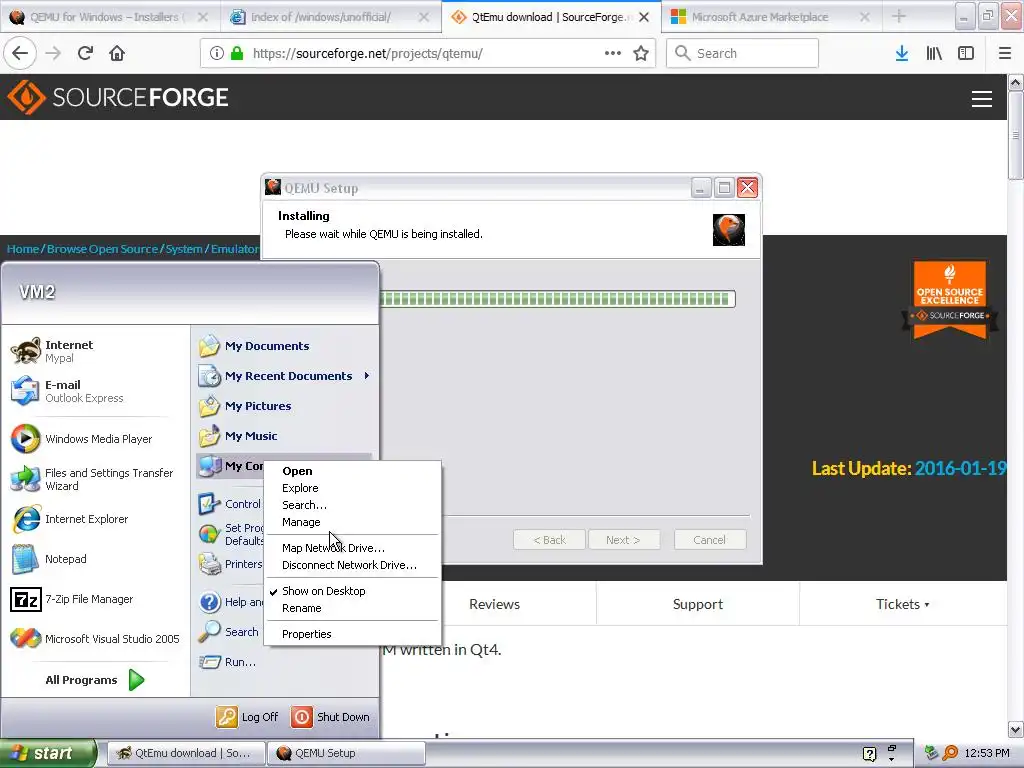Open Outlook Express E-mail
This screenshot has width=1024, height=768.
95,391
